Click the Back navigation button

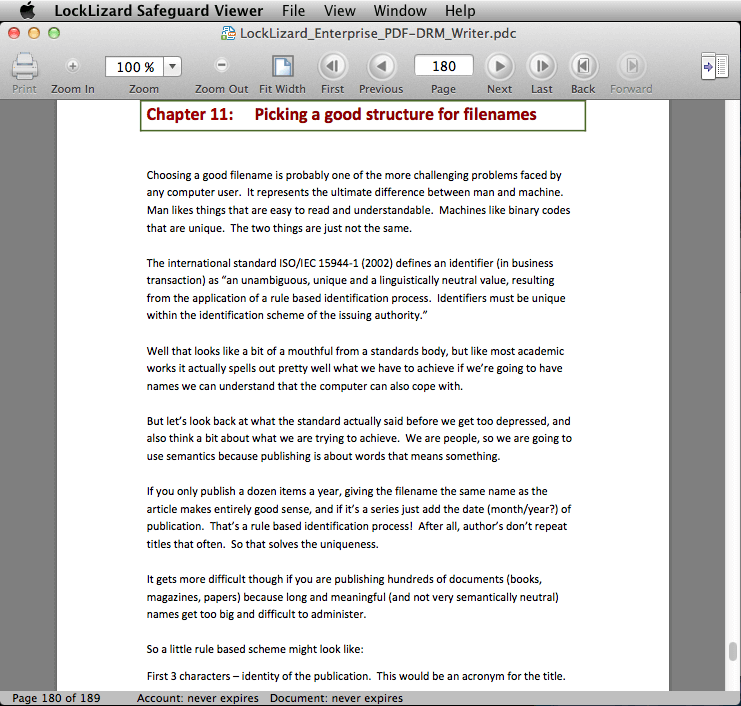pyautogui.click(x=583, y=67)
